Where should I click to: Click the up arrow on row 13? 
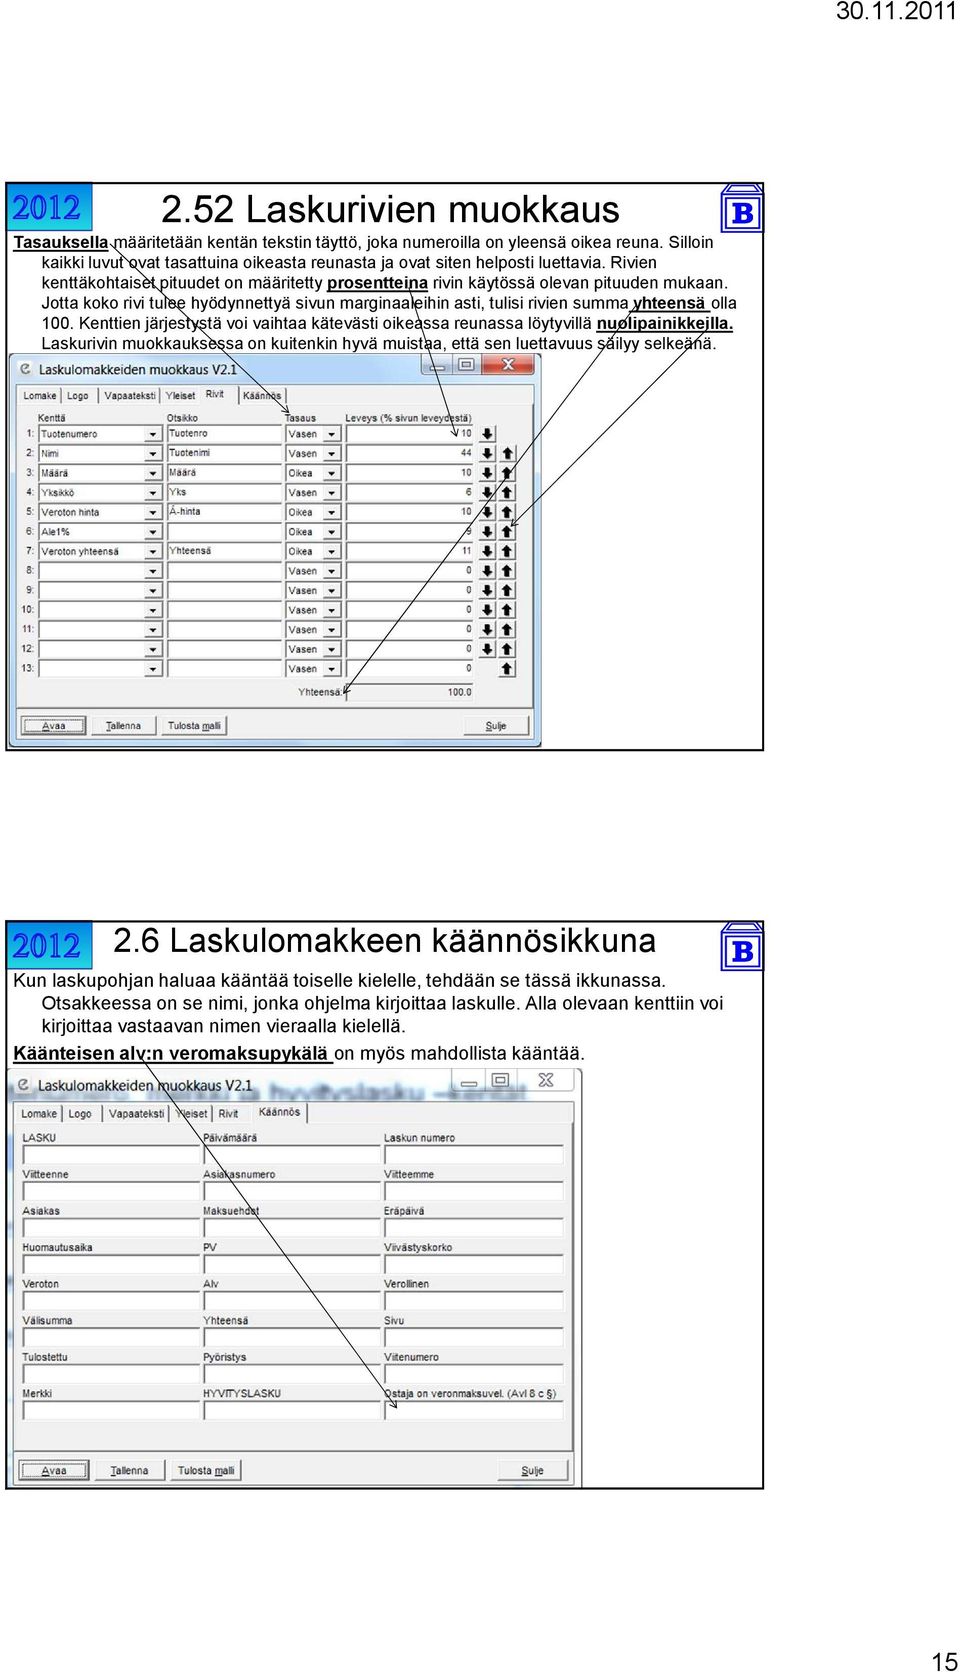(507, 668)
